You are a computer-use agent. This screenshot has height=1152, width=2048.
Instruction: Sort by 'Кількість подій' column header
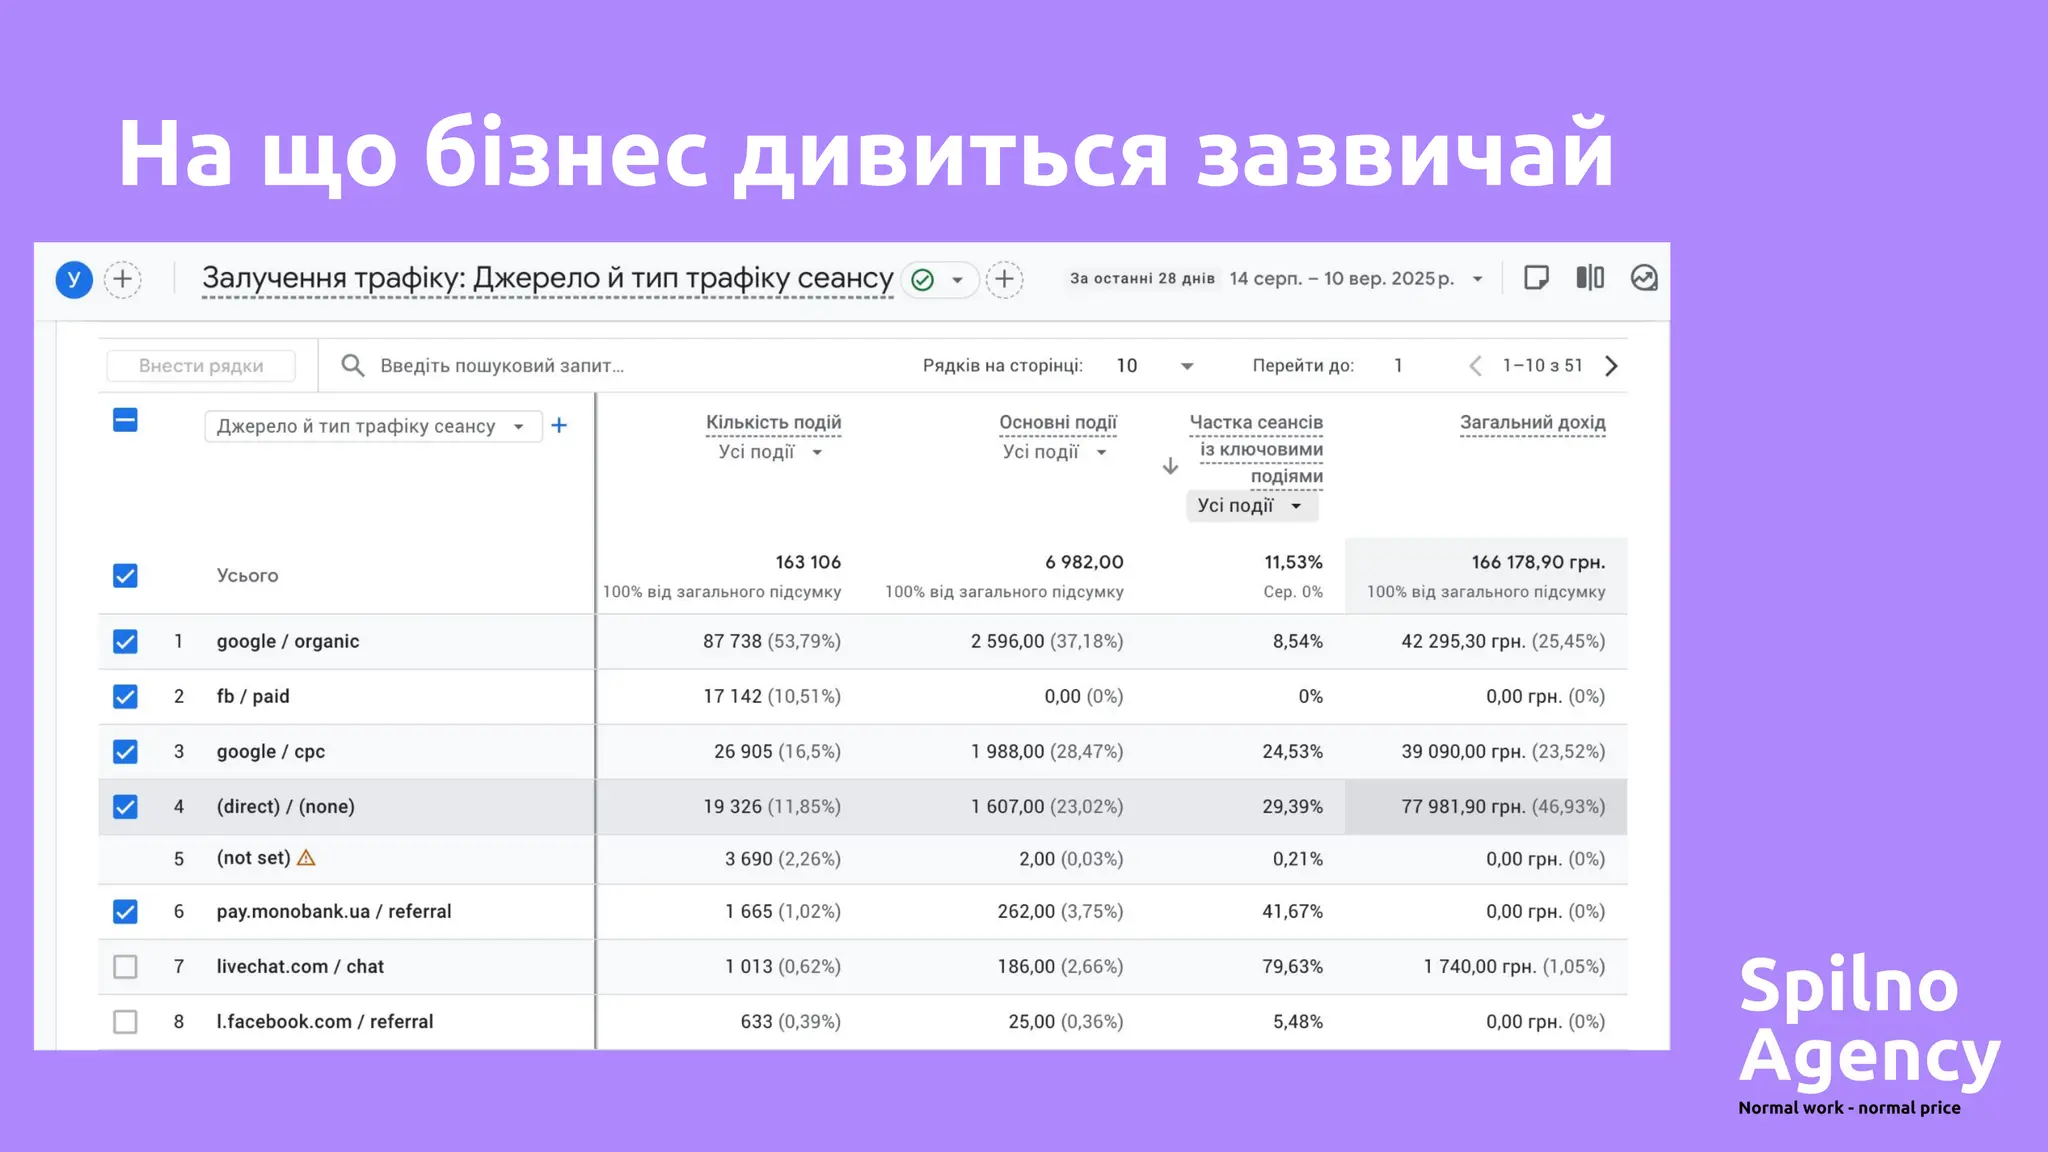click(x=774, y=423)
